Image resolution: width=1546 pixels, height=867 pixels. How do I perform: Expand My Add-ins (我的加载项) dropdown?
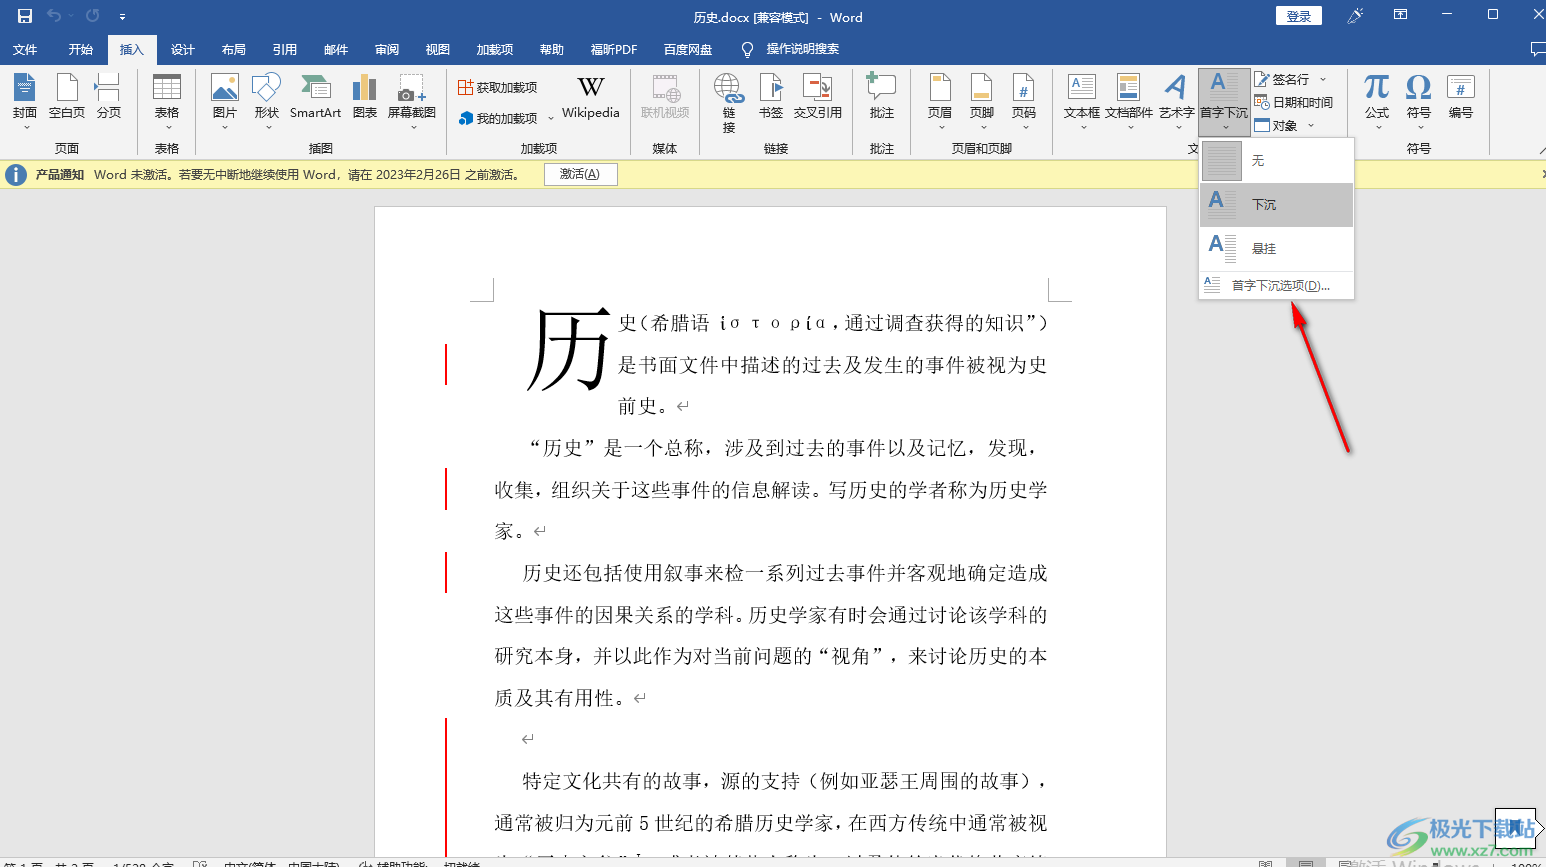point(551,118)
